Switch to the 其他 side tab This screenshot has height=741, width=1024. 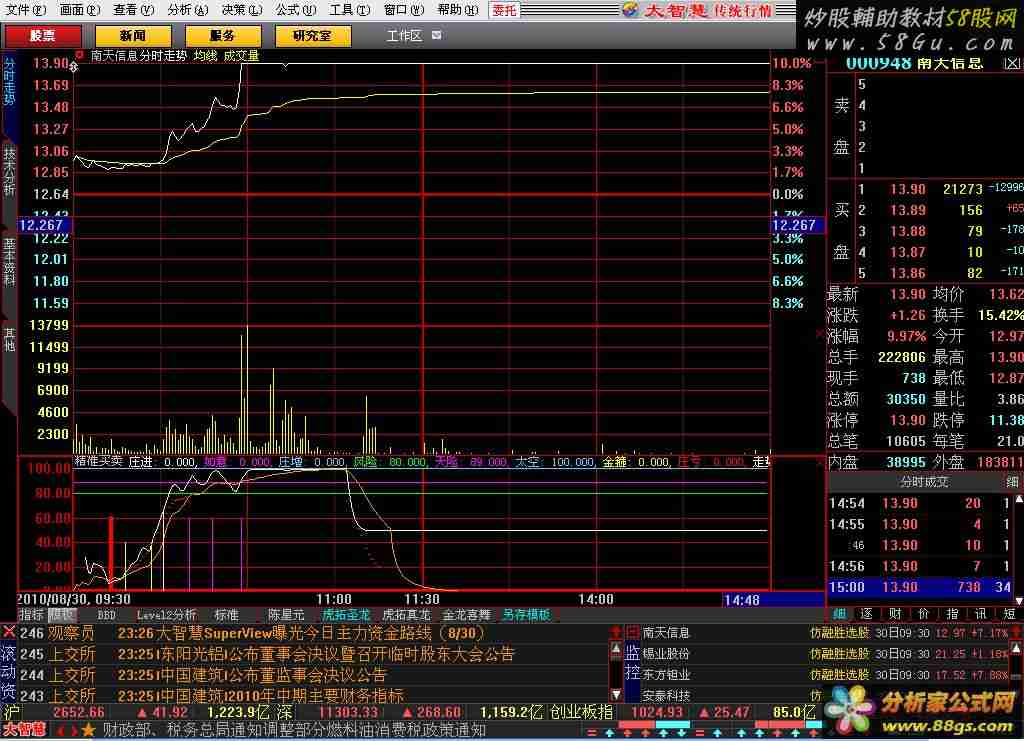9,339
